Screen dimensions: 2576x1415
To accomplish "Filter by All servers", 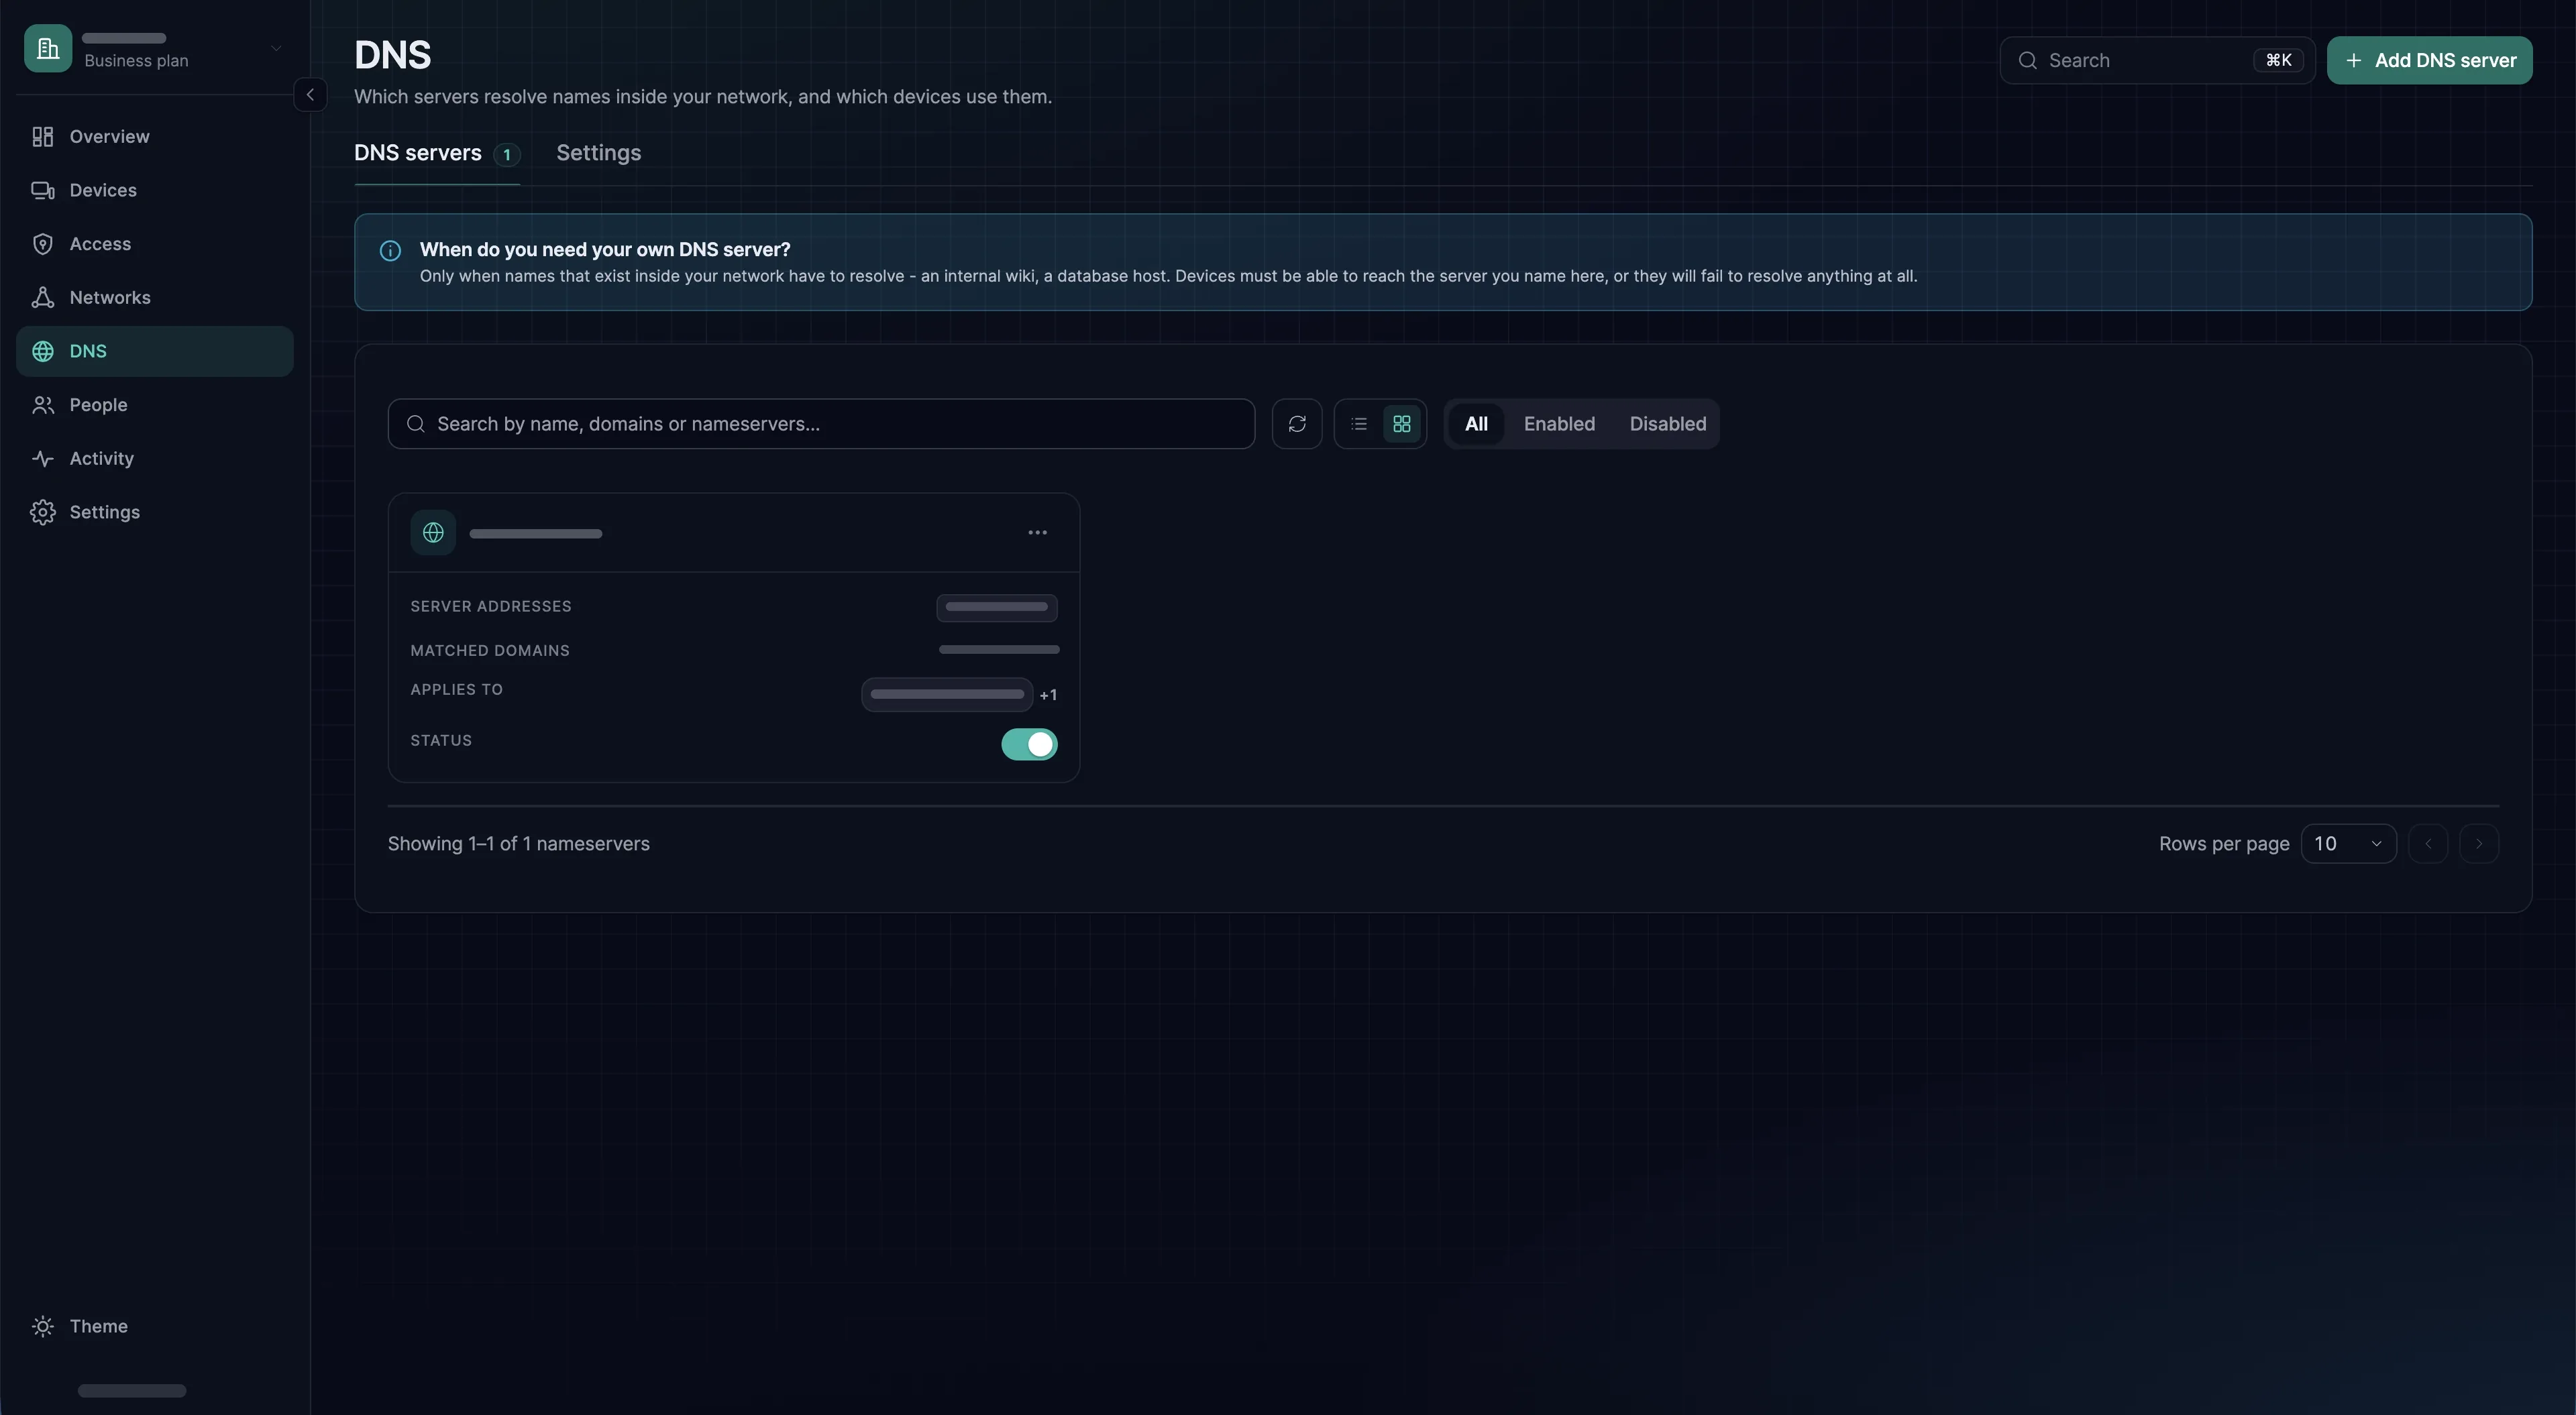I will click(1476, 424).
